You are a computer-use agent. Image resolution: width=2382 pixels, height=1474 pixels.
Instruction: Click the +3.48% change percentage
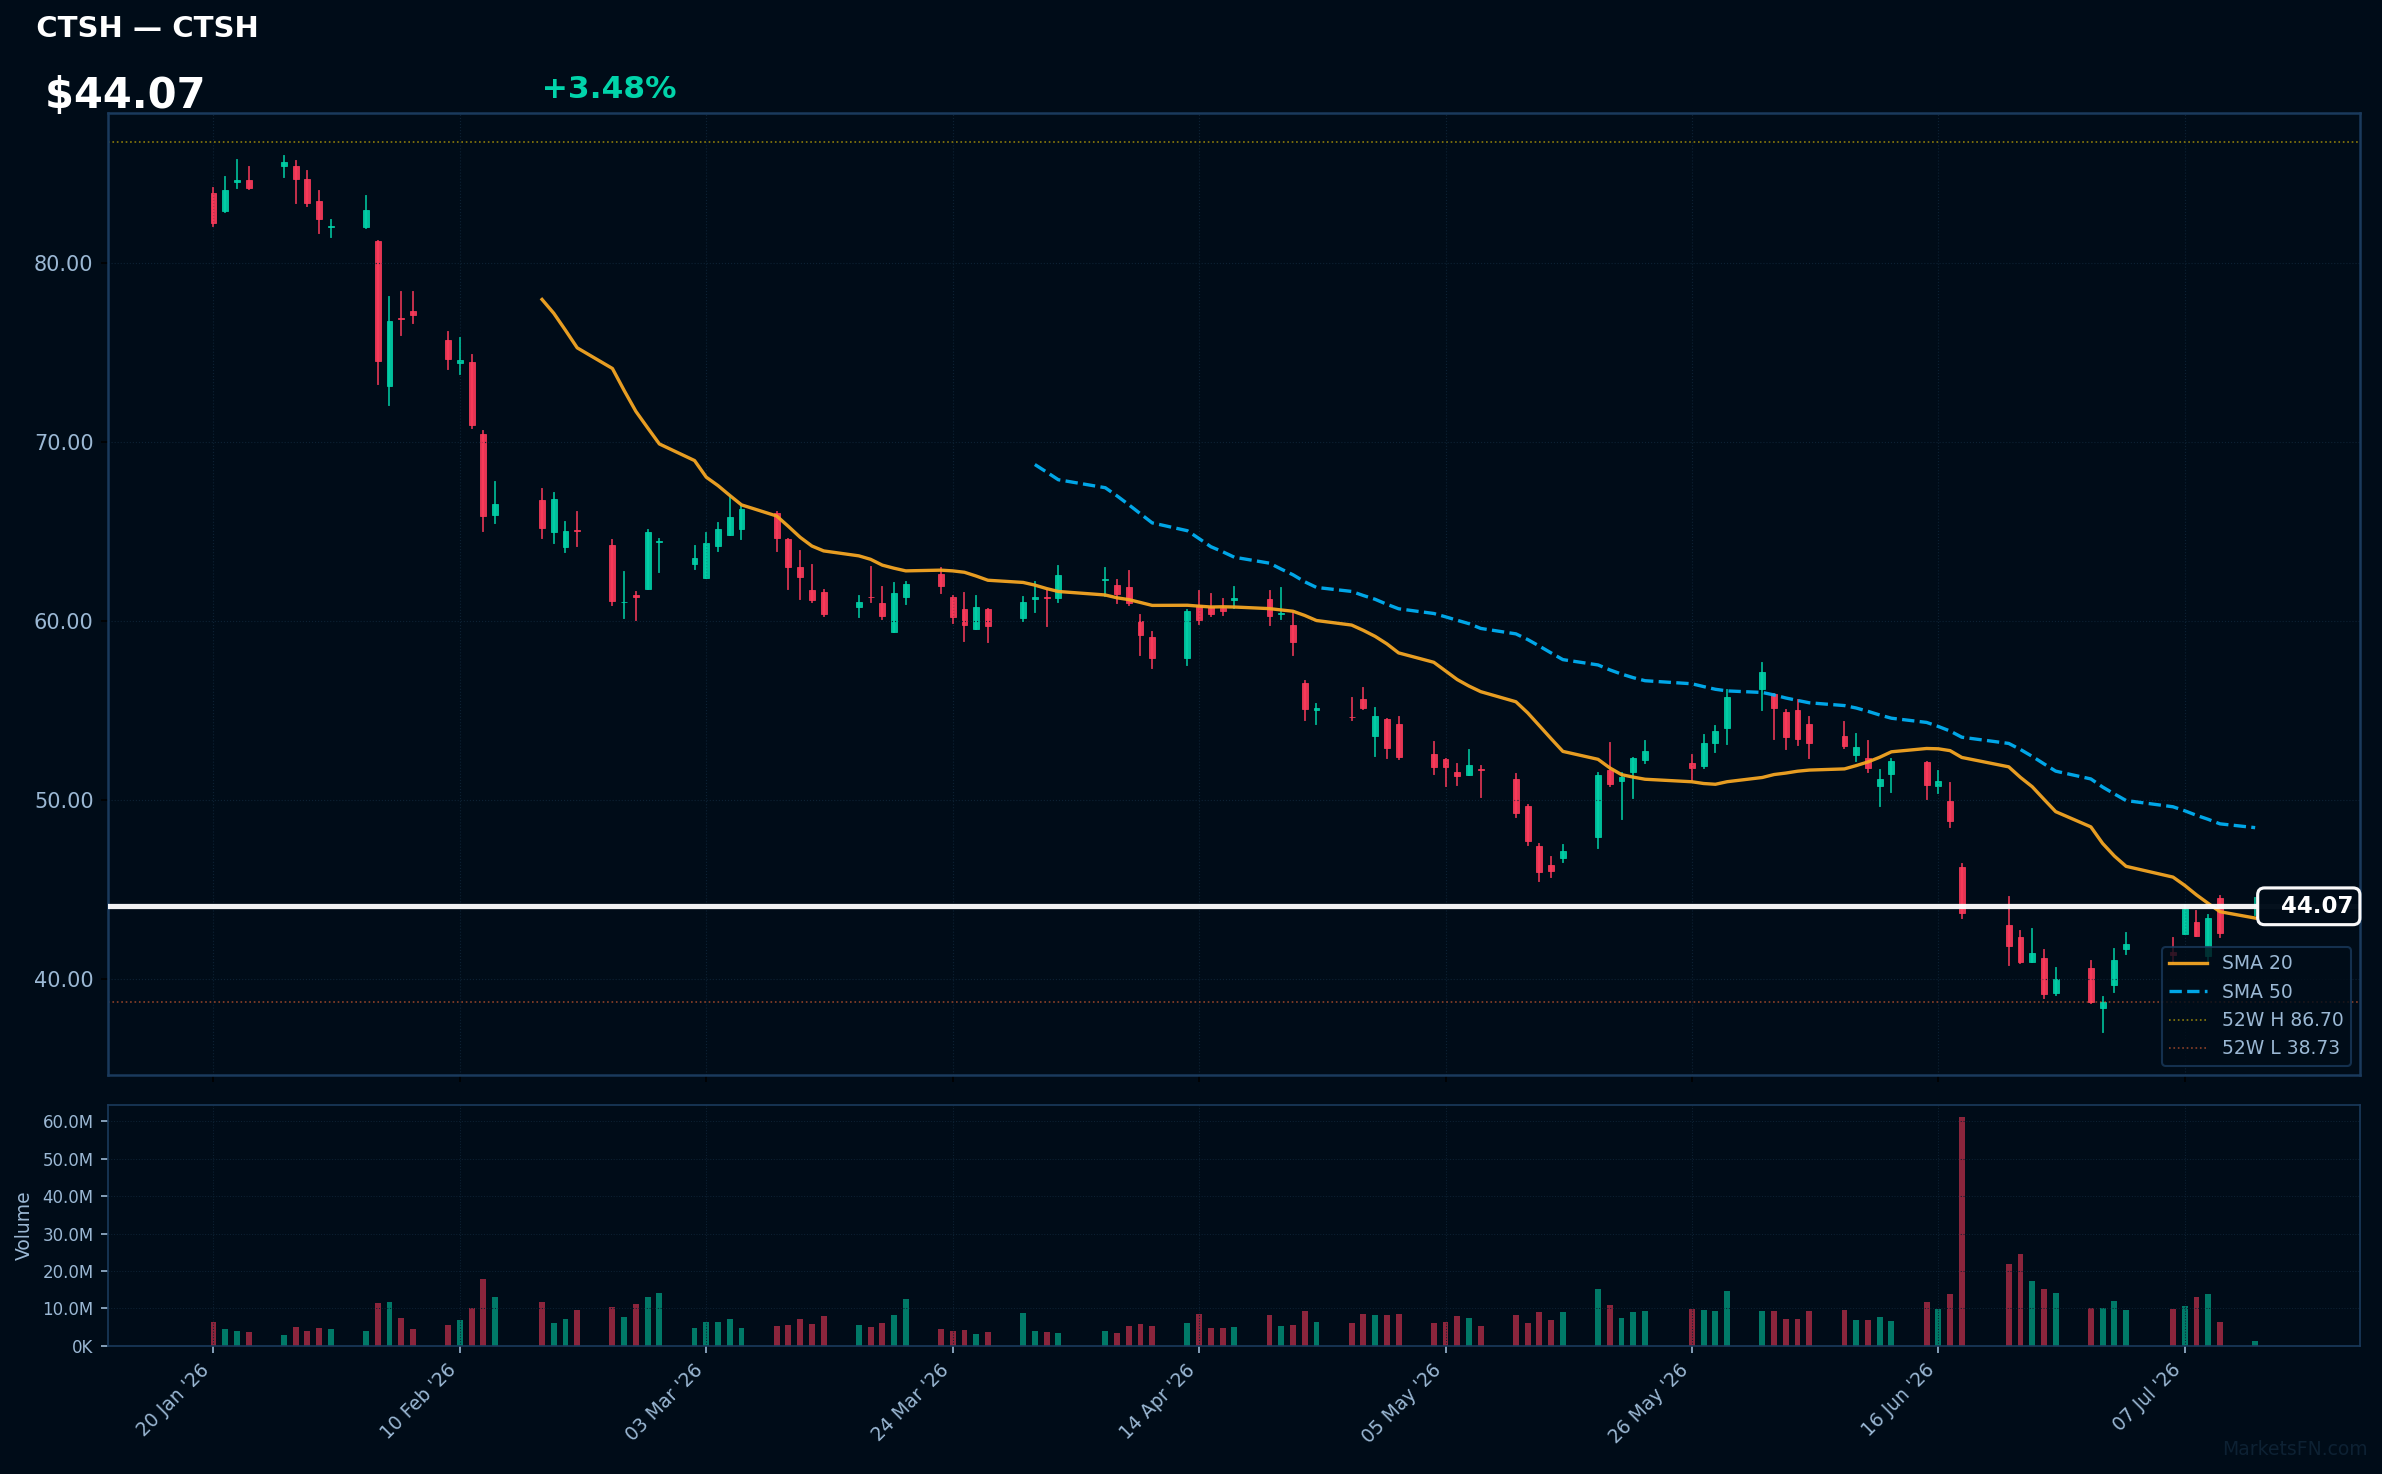click(x=609, y=88)
